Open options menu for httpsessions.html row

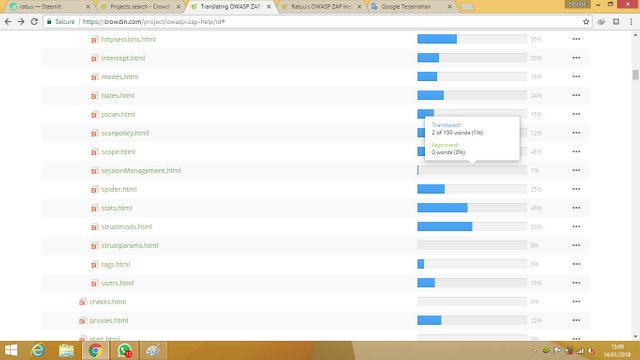click(x=576, y=39)
